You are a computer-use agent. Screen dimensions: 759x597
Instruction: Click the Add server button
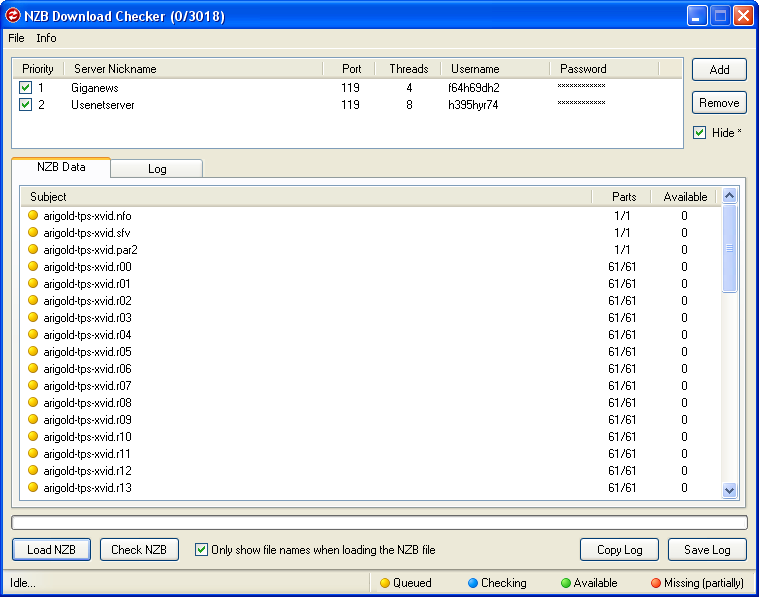(719, 70)
